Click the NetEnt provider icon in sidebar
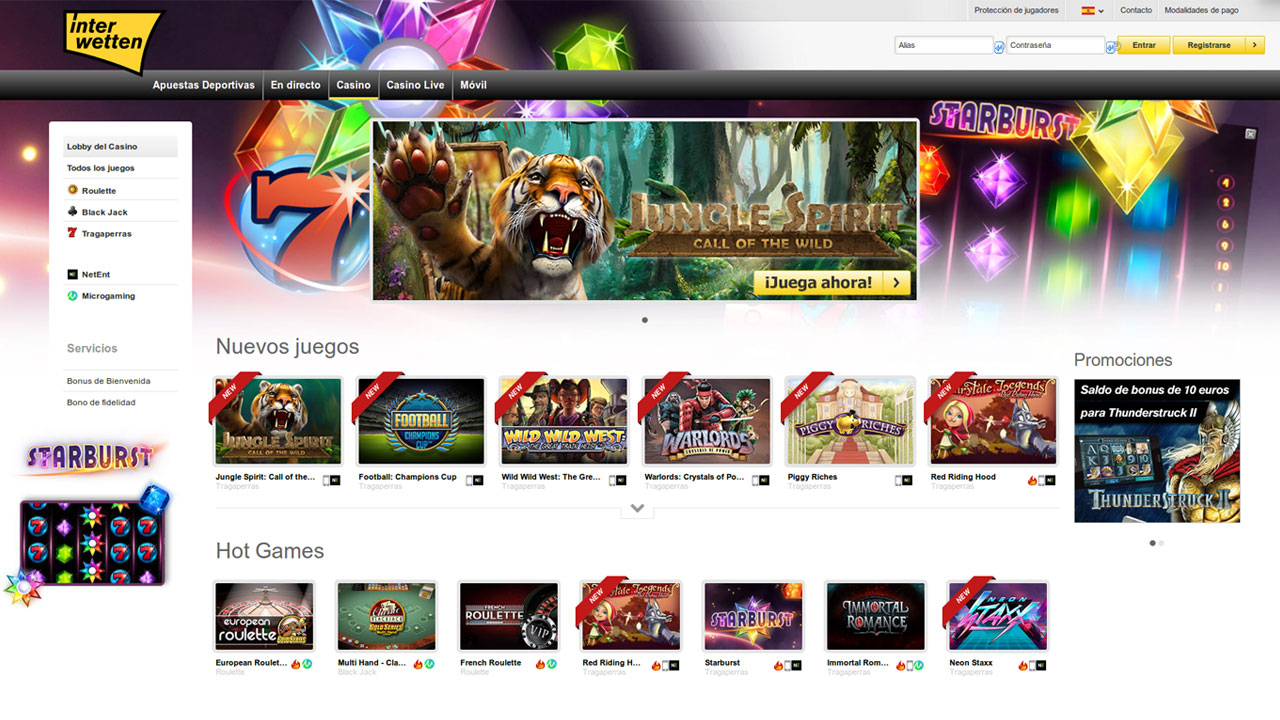 point(72,273)
